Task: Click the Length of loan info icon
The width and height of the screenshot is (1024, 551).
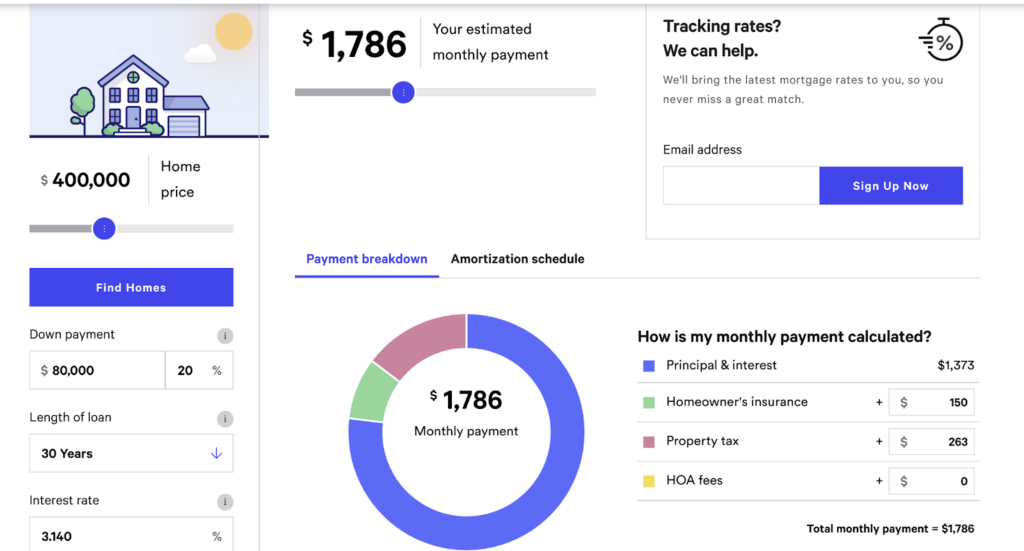Action: tap(225, 419)
